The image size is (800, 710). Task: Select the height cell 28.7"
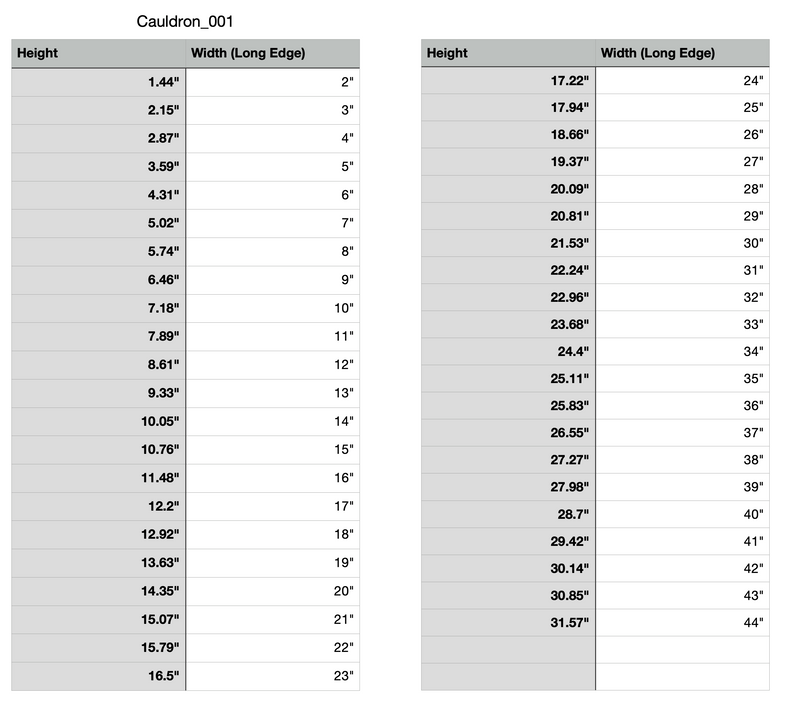click(508, 514)
